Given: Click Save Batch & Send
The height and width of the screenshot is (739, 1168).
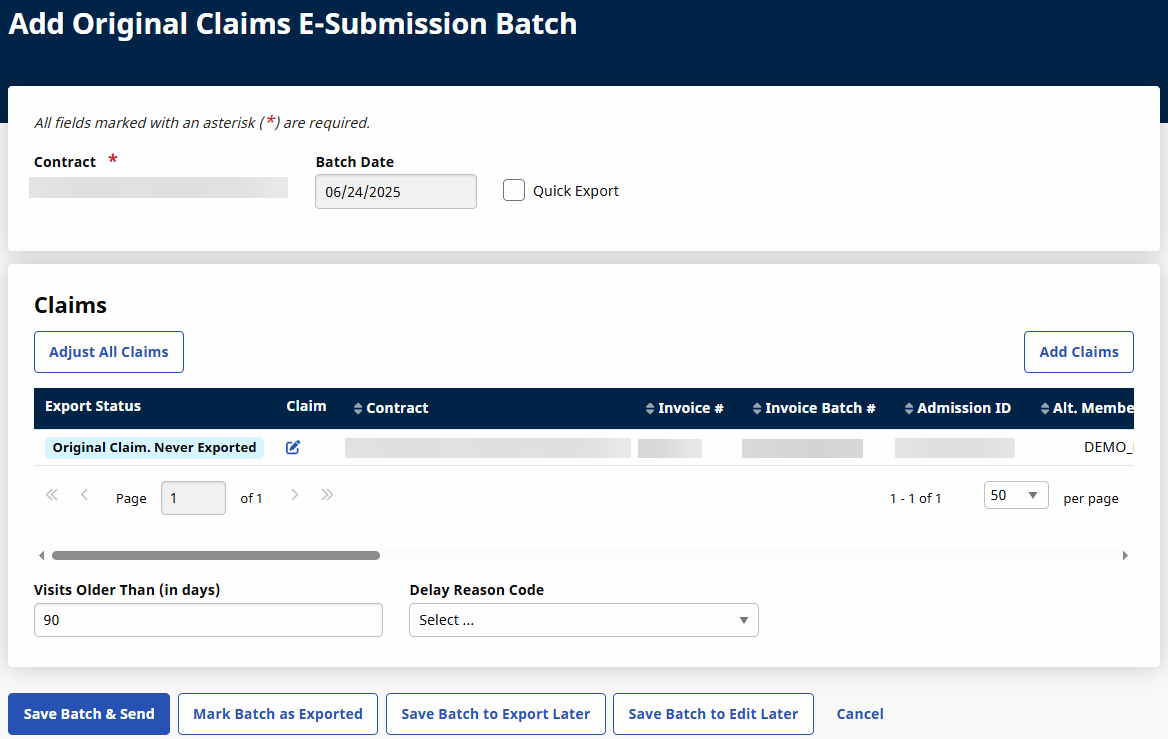Looking at the screenshot, I should point(89,714).
